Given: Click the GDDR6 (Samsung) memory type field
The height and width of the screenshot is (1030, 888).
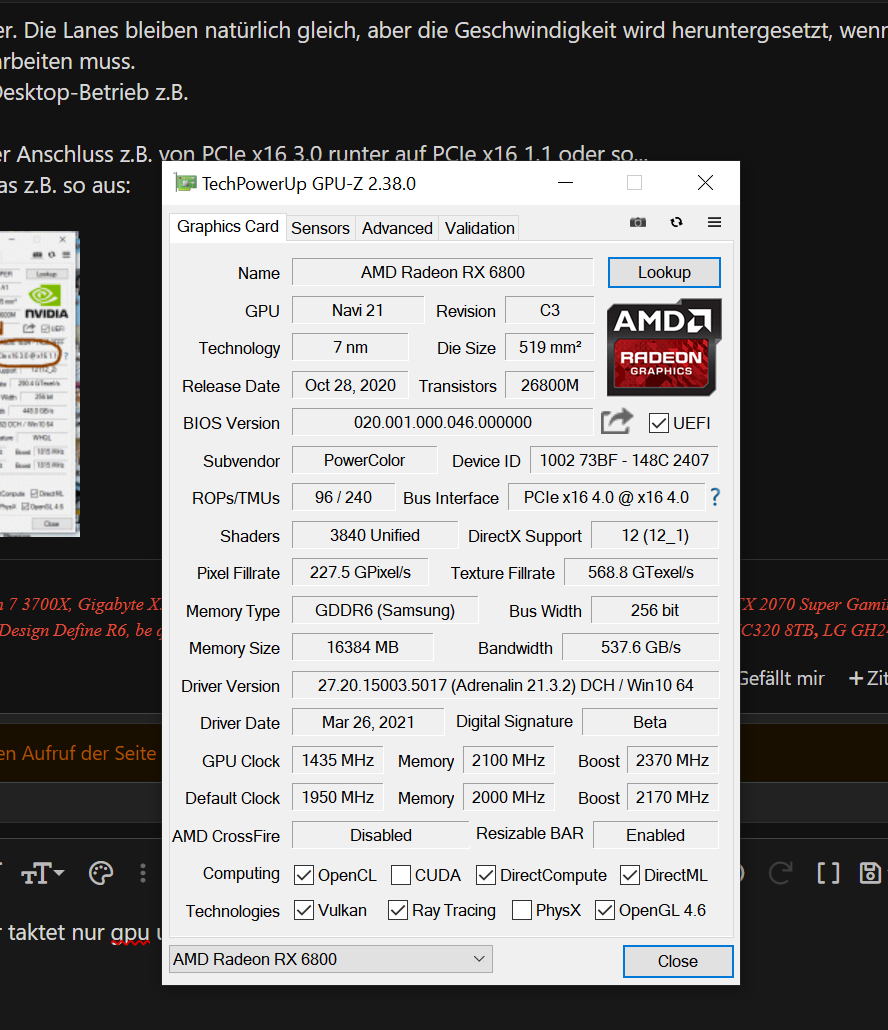Looking at the screenshot, I should [385, 610].
